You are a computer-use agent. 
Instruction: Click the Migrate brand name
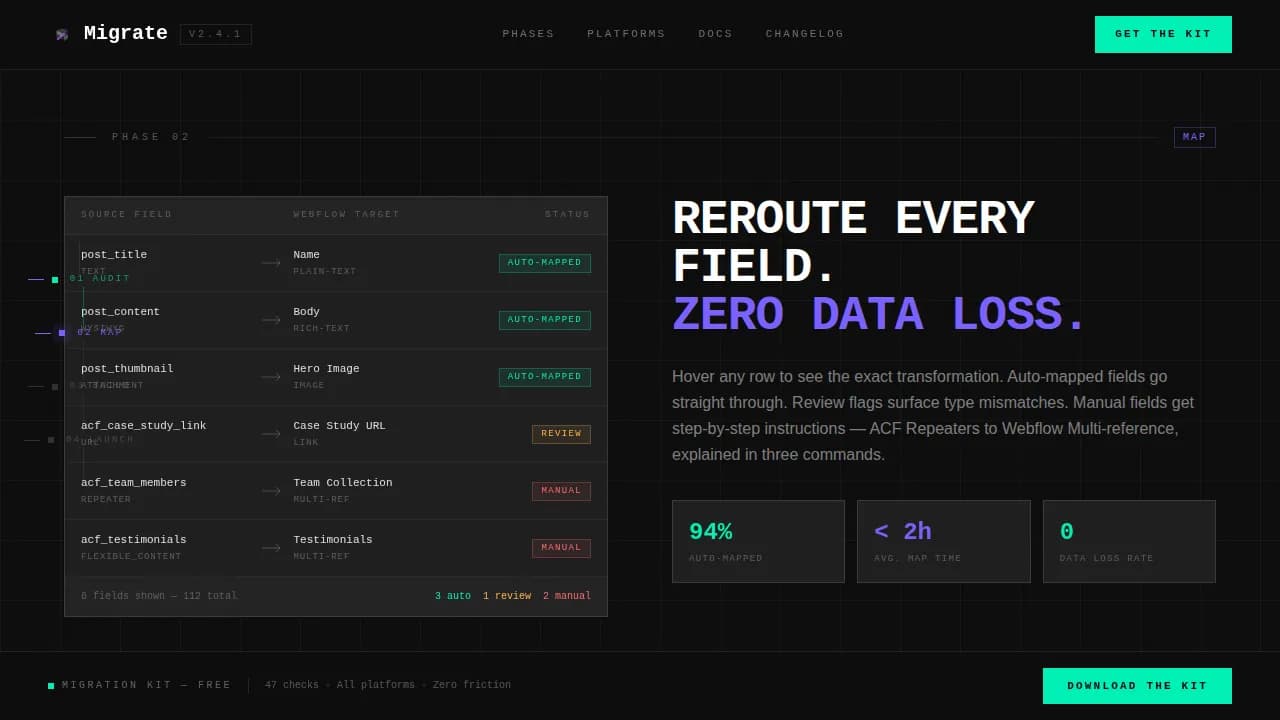click(126, 33)
